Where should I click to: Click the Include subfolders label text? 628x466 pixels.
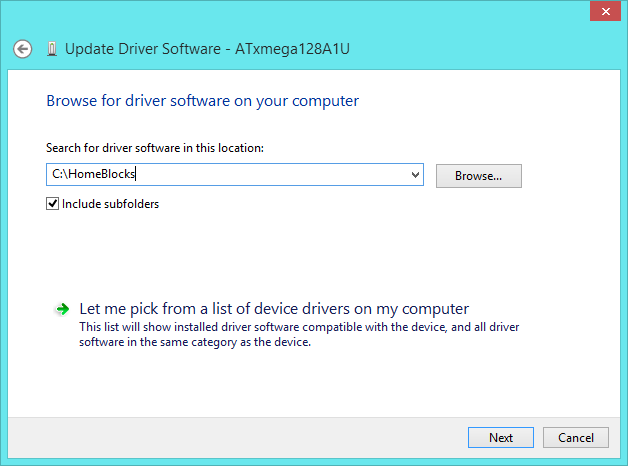pyautogui.click(x=110, y=204)
